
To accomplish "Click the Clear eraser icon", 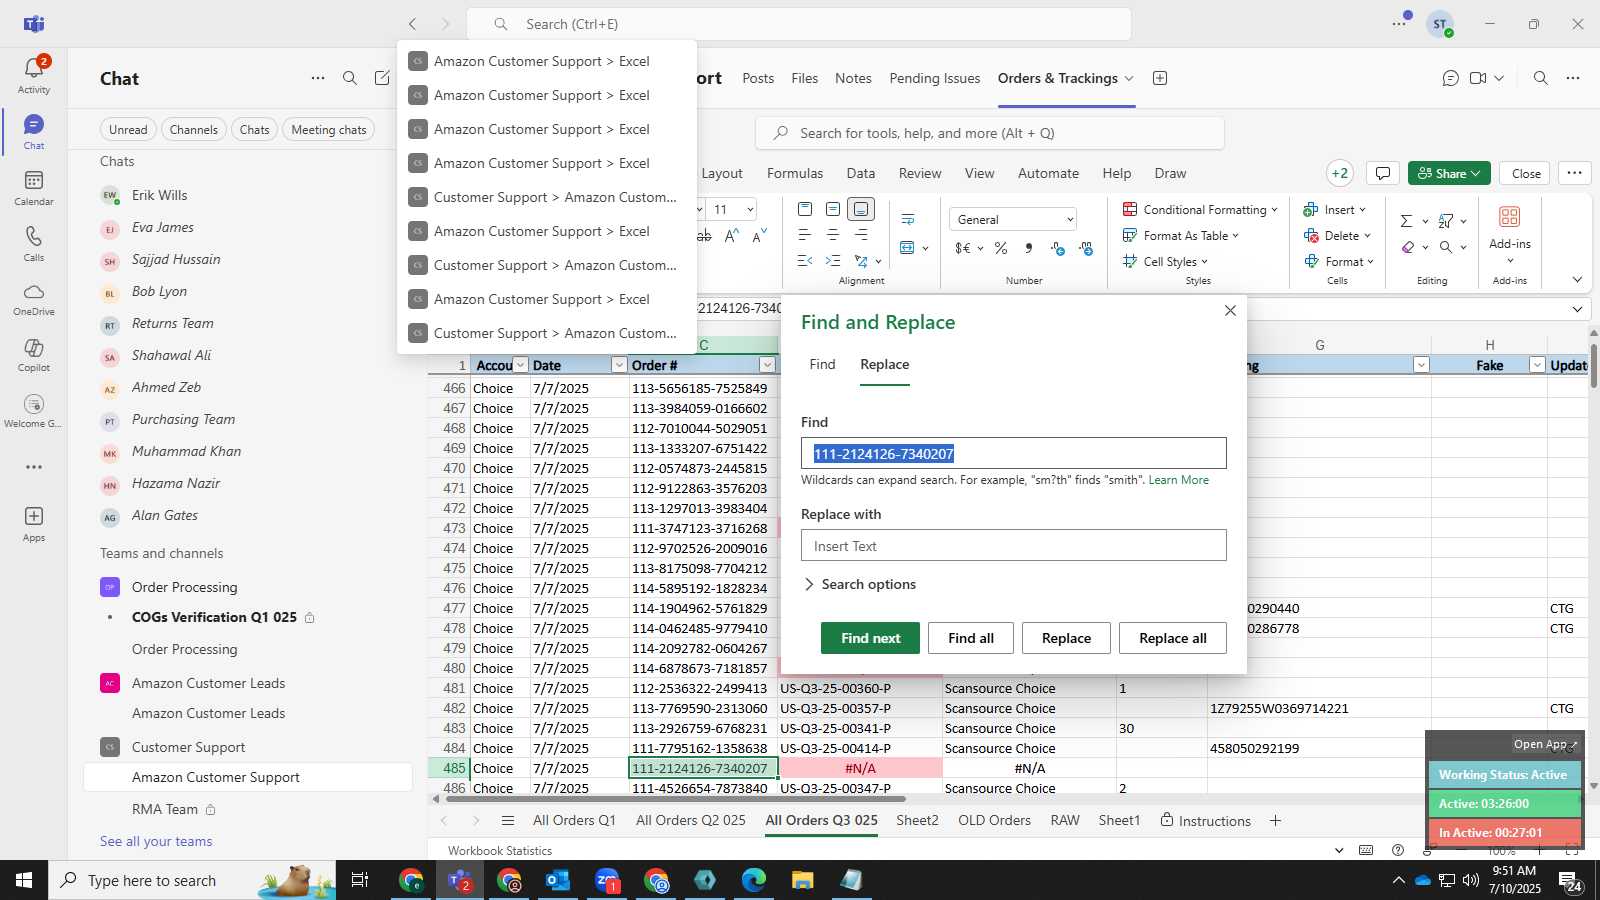I will point(1408,247).
